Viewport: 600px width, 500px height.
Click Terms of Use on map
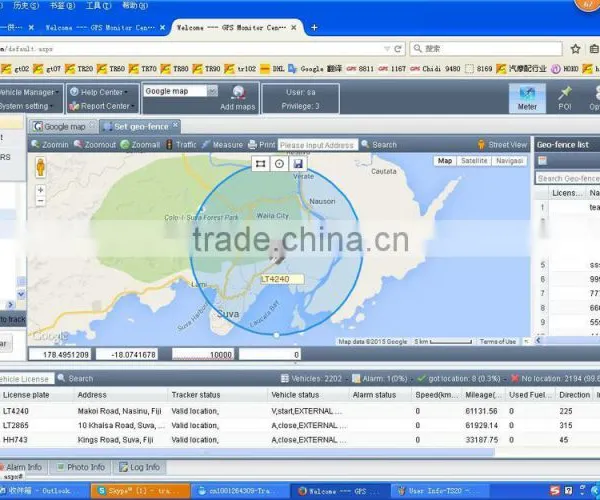coord(498,341)
